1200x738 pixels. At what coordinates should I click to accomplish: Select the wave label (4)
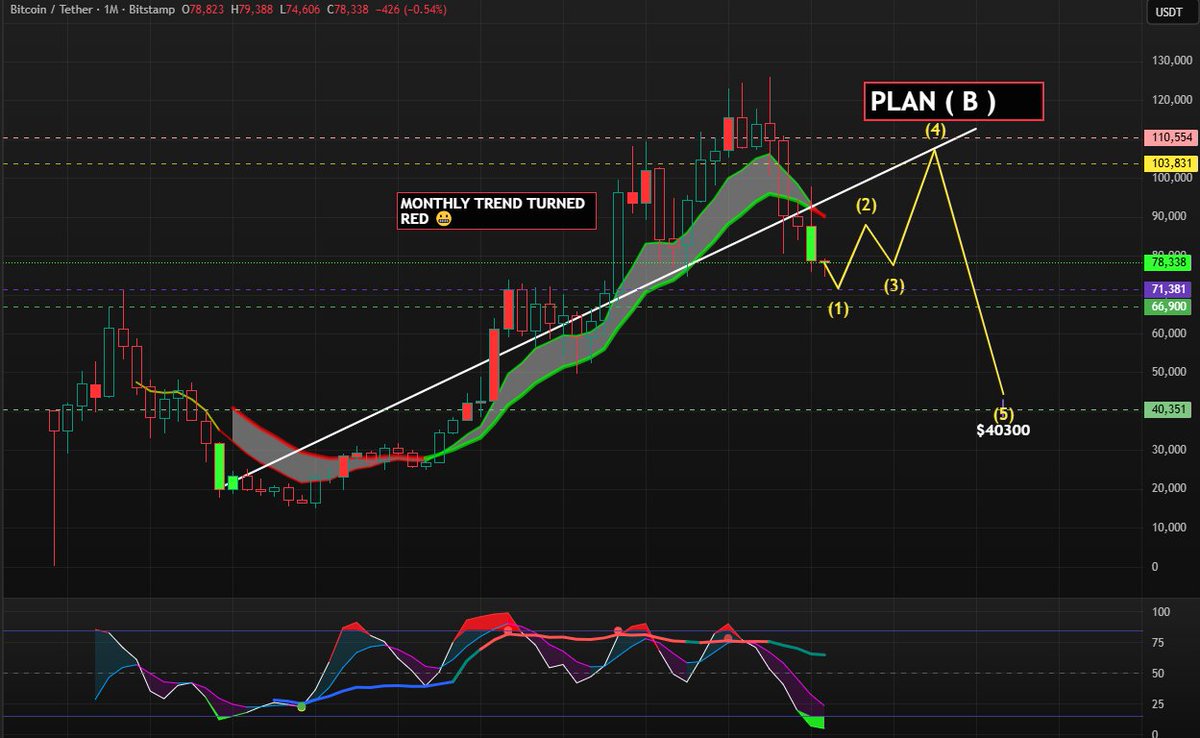[935, 130]
